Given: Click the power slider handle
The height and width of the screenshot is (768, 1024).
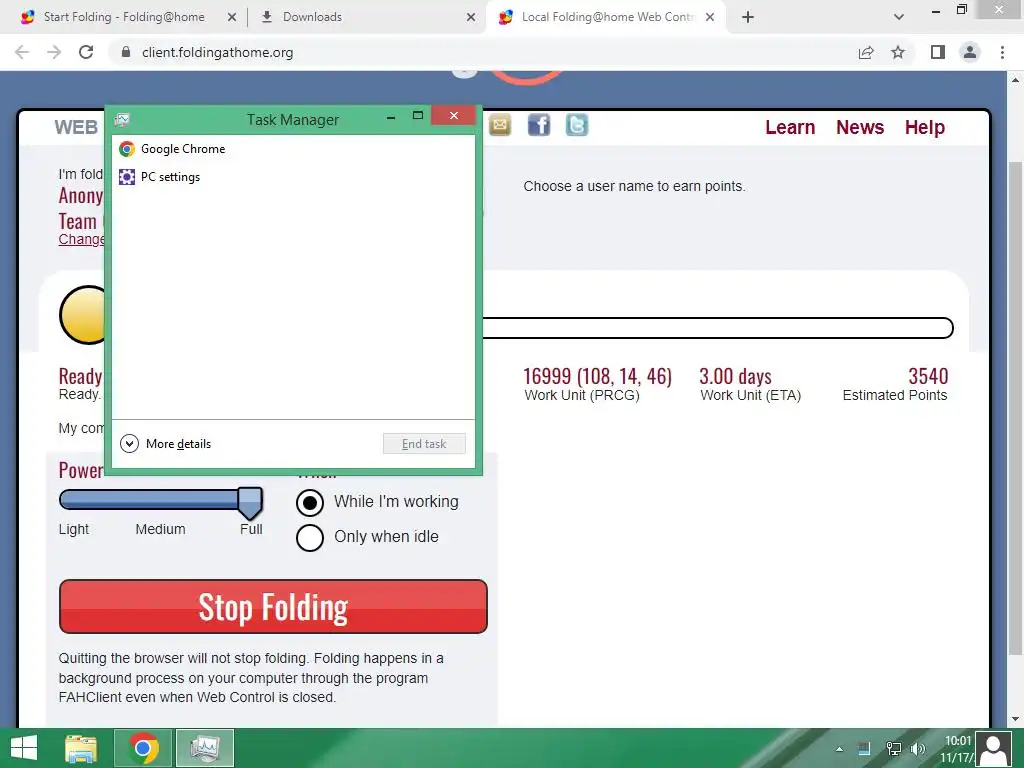Looking at the screenshot, I should (250, 502).
